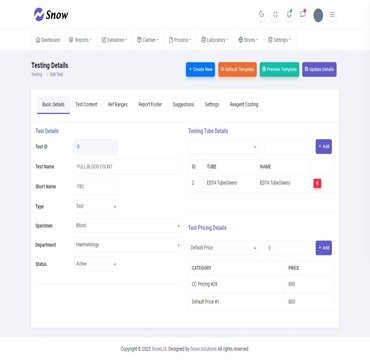Open the Default Price category dropdown
The width and height of the screenshot is (370, 360).
click(x=223, y=248)
